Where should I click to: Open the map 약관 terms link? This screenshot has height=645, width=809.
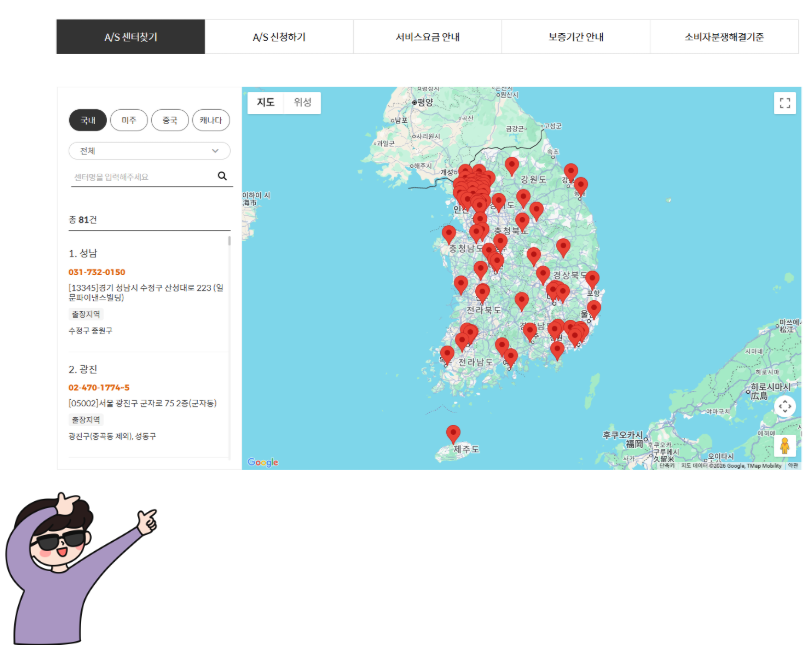tap(793, 465)
